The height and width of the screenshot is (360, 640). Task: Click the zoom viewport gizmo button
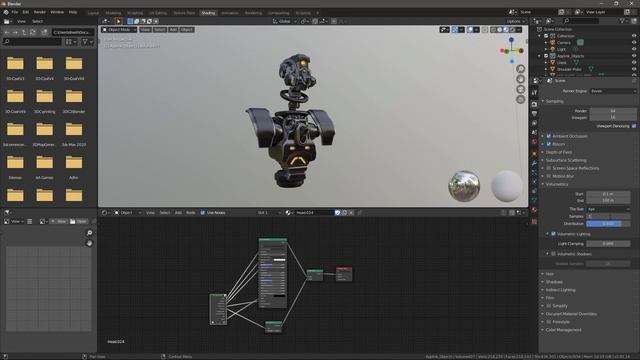pos(520,69)
